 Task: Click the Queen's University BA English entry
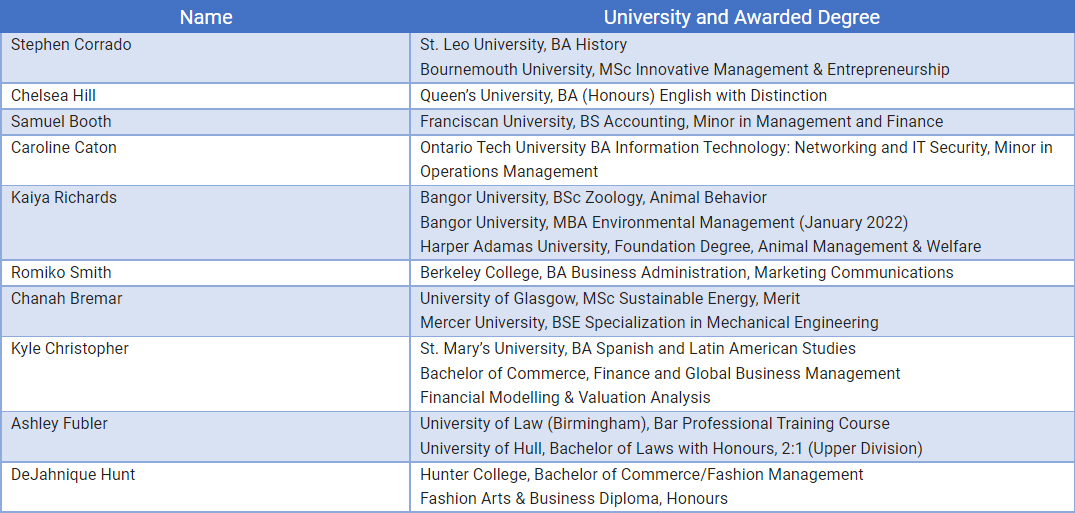click(623, 96)
